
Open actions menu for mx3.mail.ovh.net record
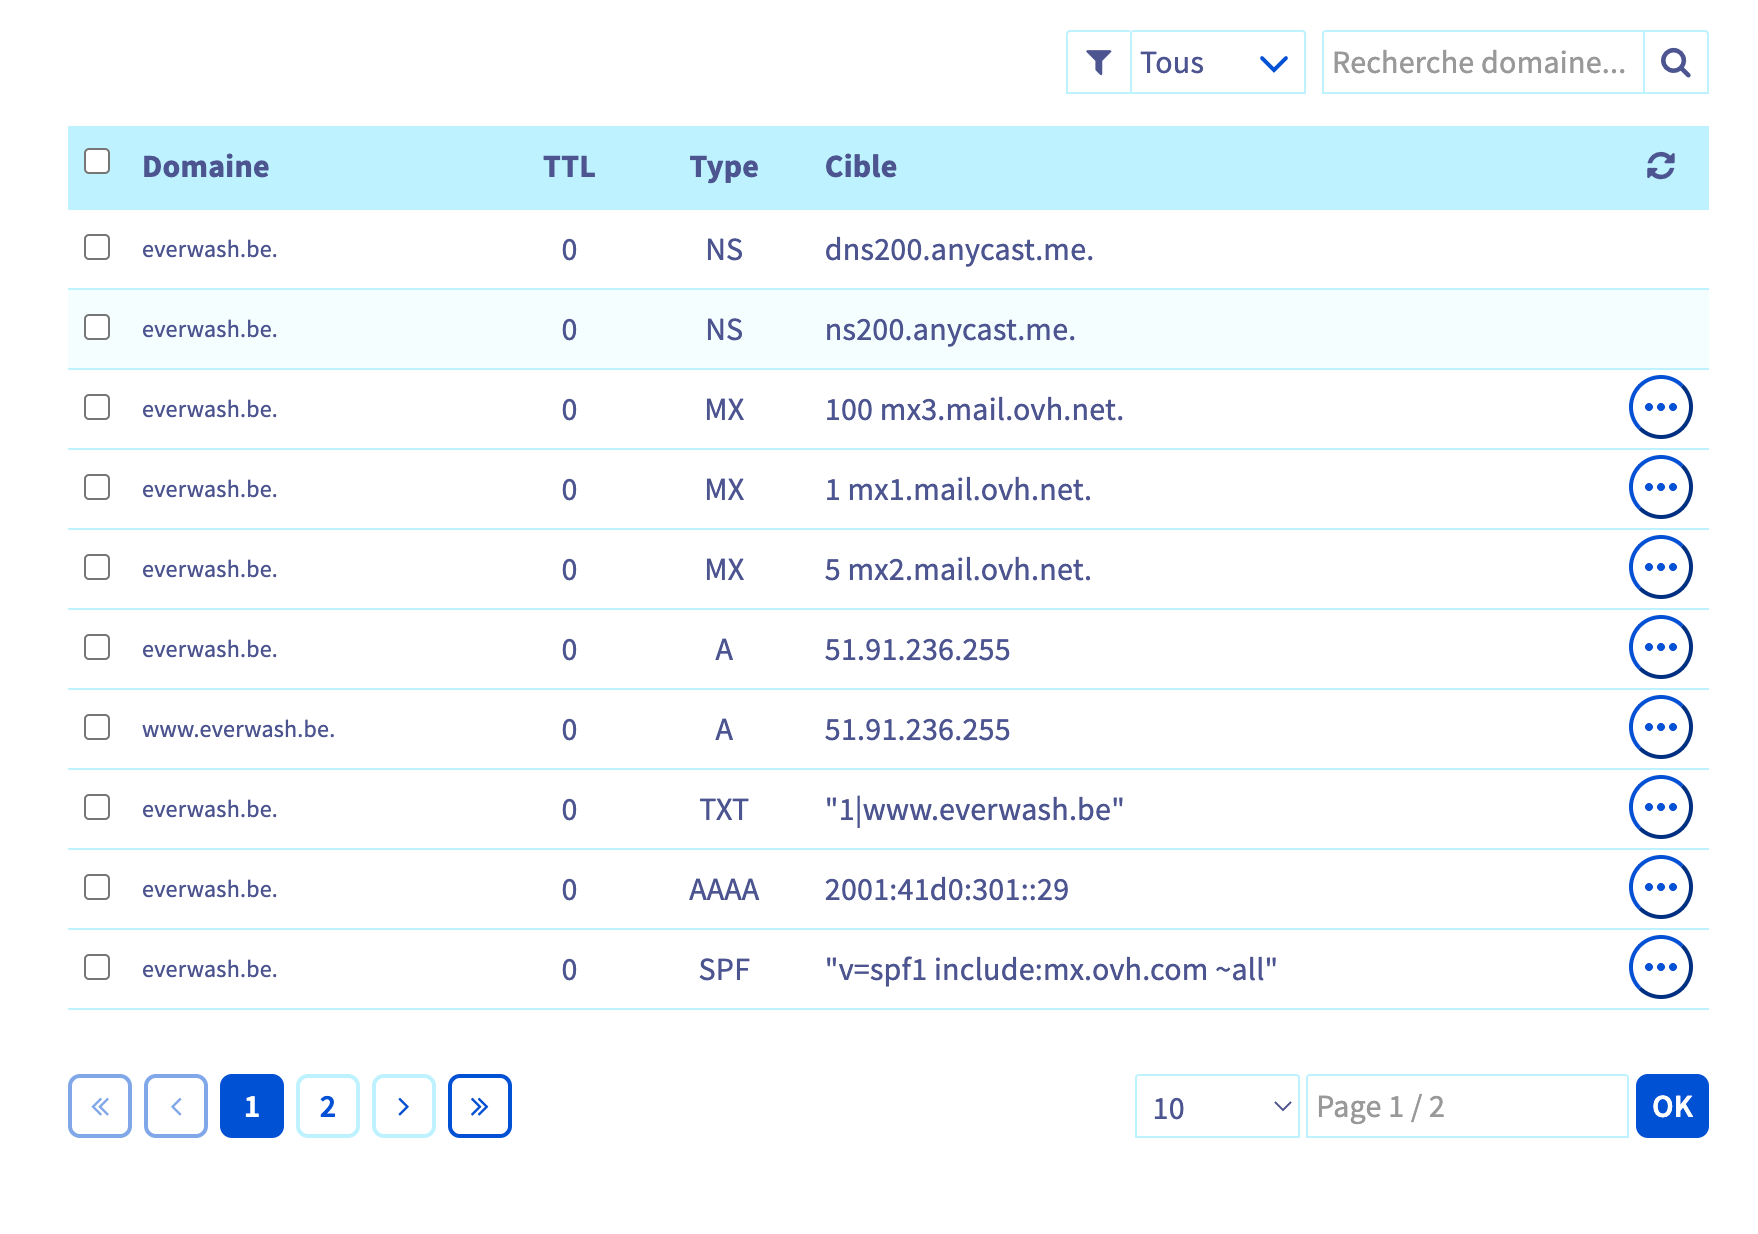click(1660, 408)
